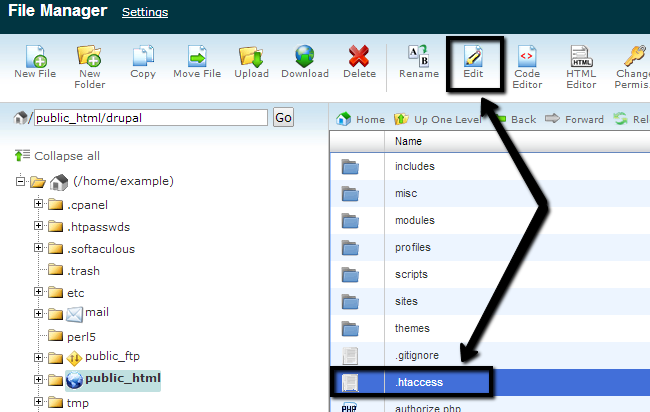Click the home icon beside path field

pyautogui.click(x=20, y=118)
